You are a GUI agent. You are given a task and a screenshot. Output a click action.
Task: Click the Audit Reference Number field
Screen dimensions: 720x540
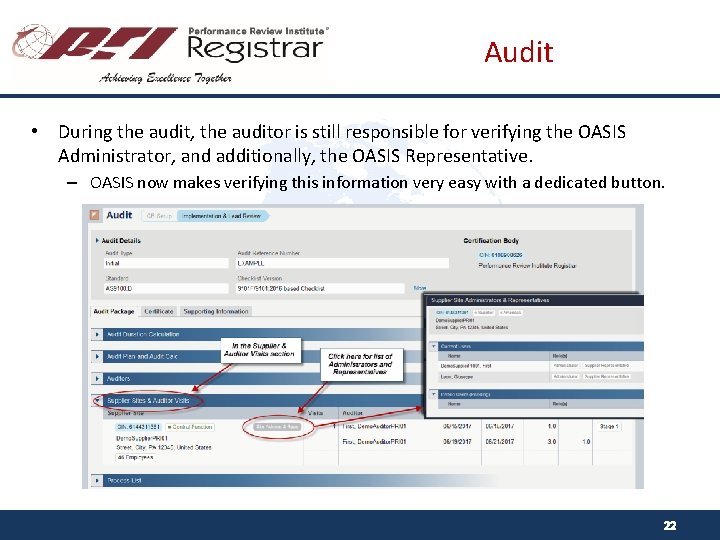343,263
